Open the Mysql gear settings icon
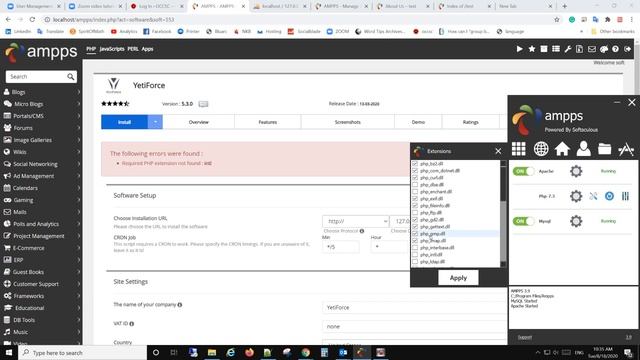This screenshot has width=640, height=360. pyautogui.click(x=576, y=221)
